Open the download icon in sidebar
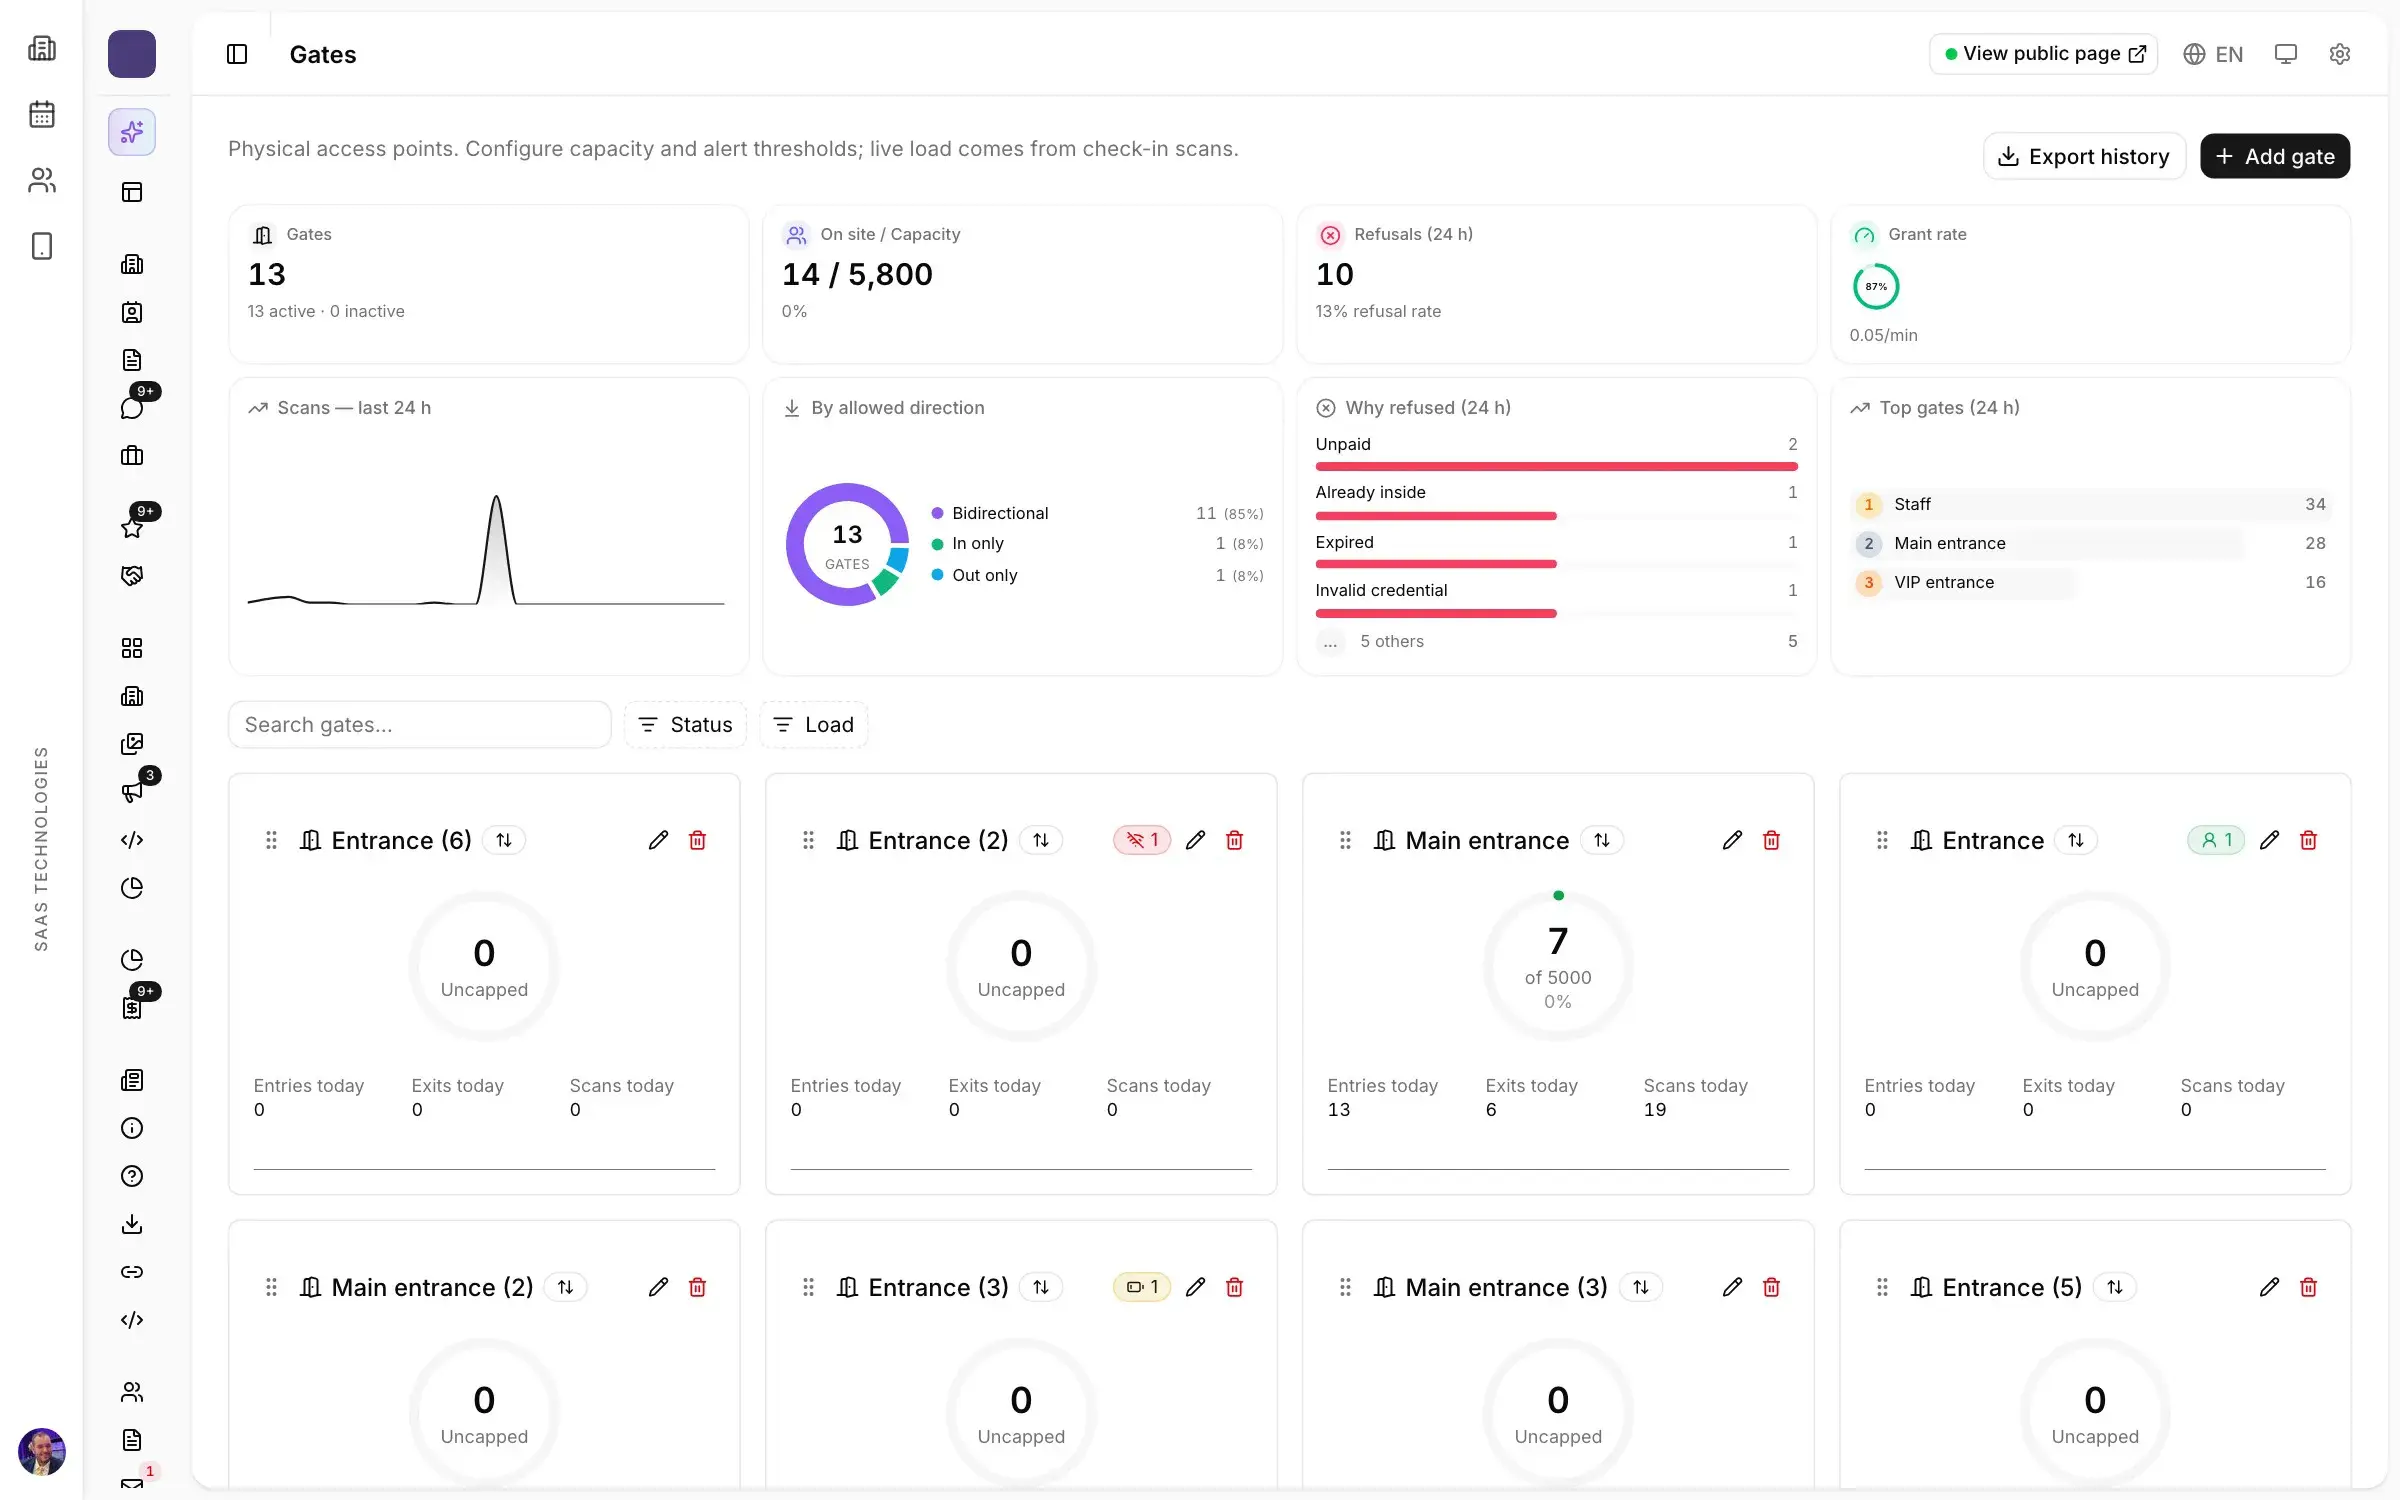 132,1224
